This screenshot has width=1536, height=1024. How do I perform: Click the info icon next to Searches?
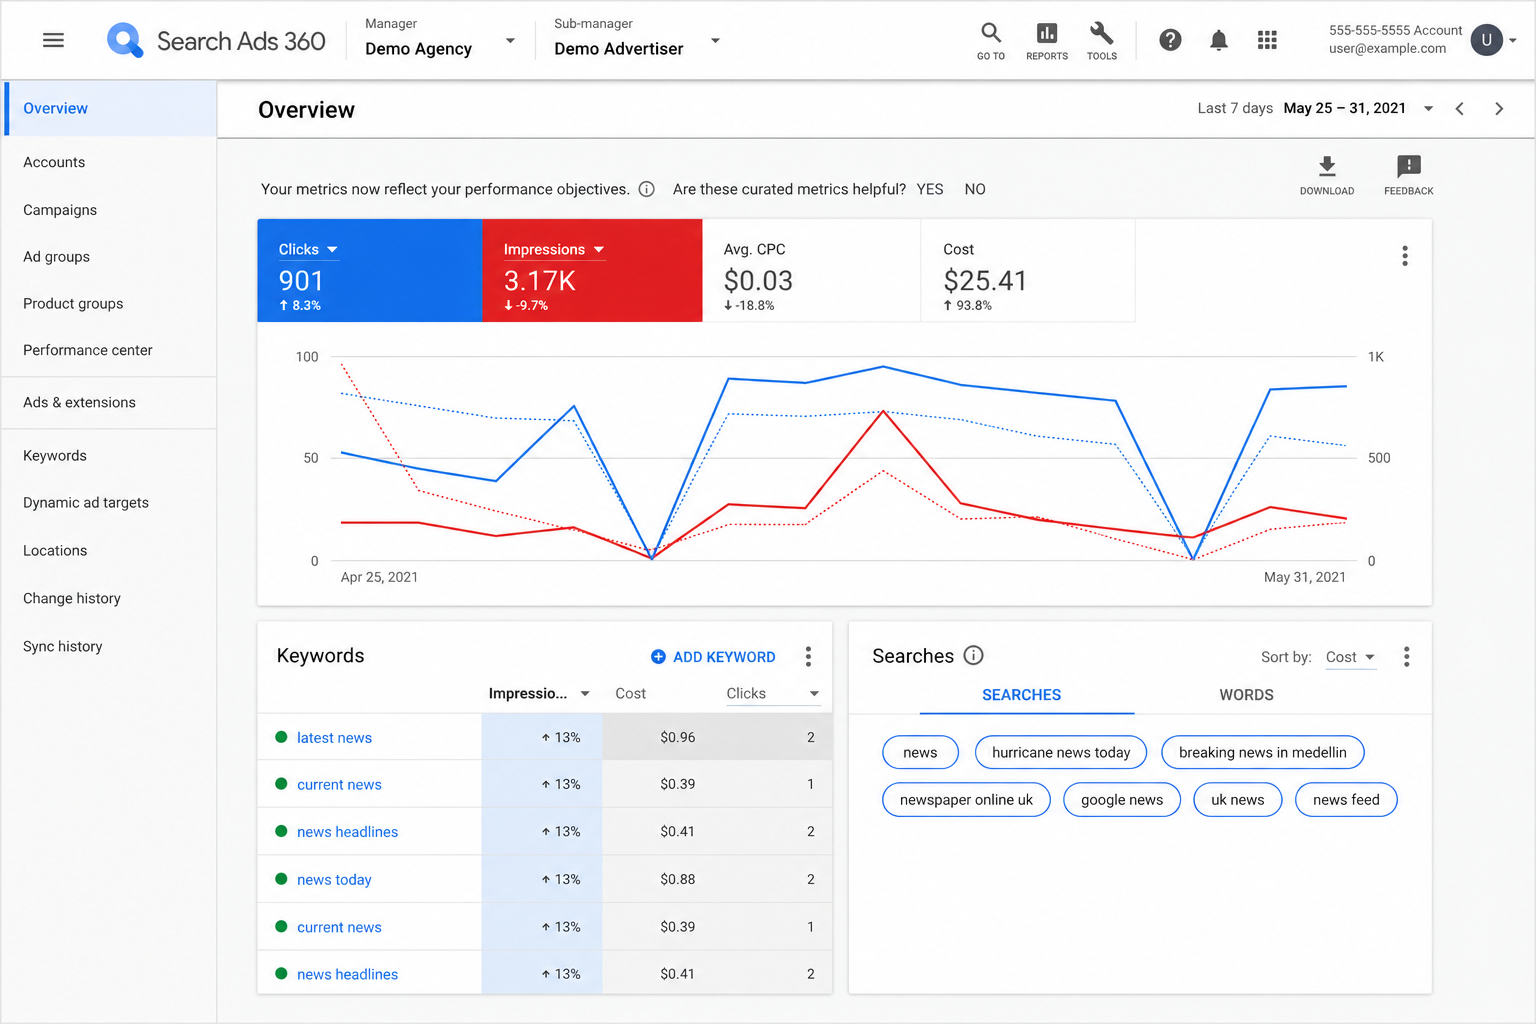(x=973, y=655)
